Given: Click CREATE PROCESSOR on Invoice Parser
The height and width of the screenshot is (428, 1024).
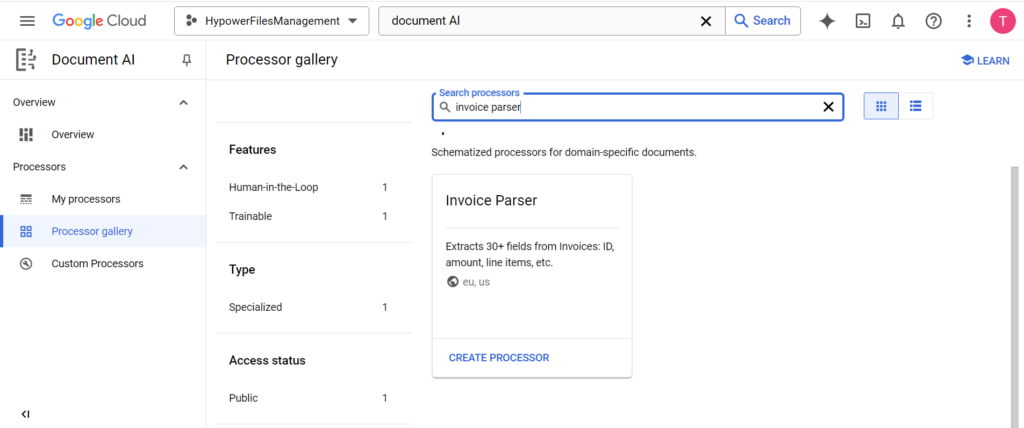Looking at the screenshot, I should coord(498,358).
